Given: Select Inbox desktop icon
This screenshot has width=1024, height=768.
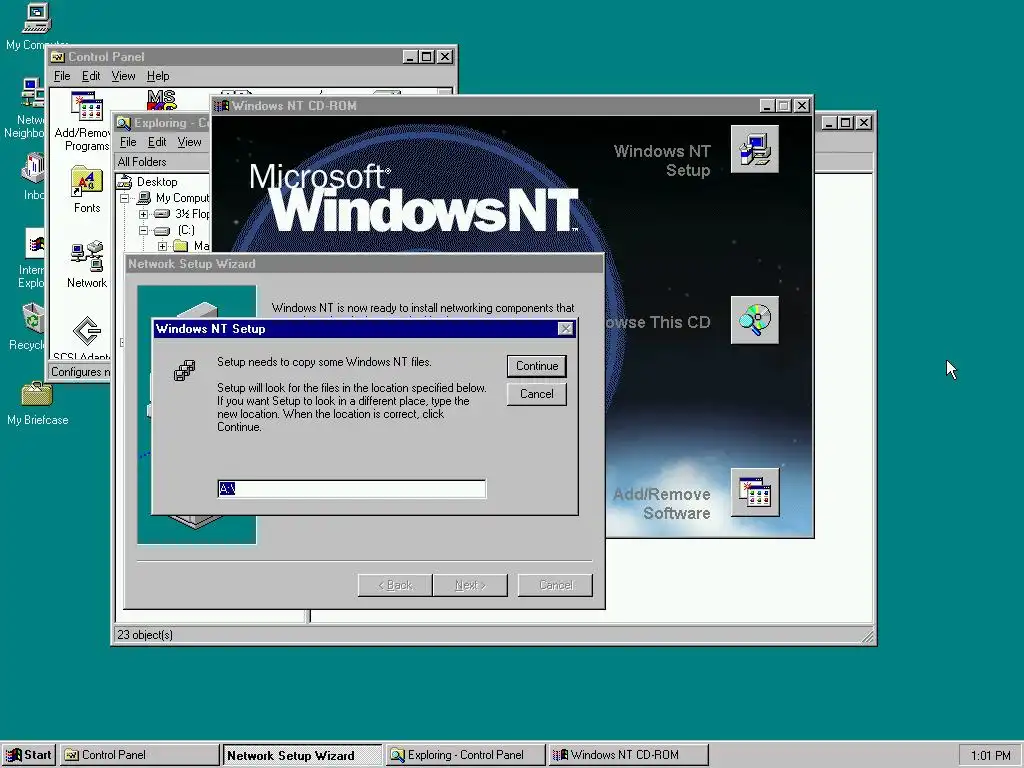Looking at the screenshot, I should tap(33, 176).
